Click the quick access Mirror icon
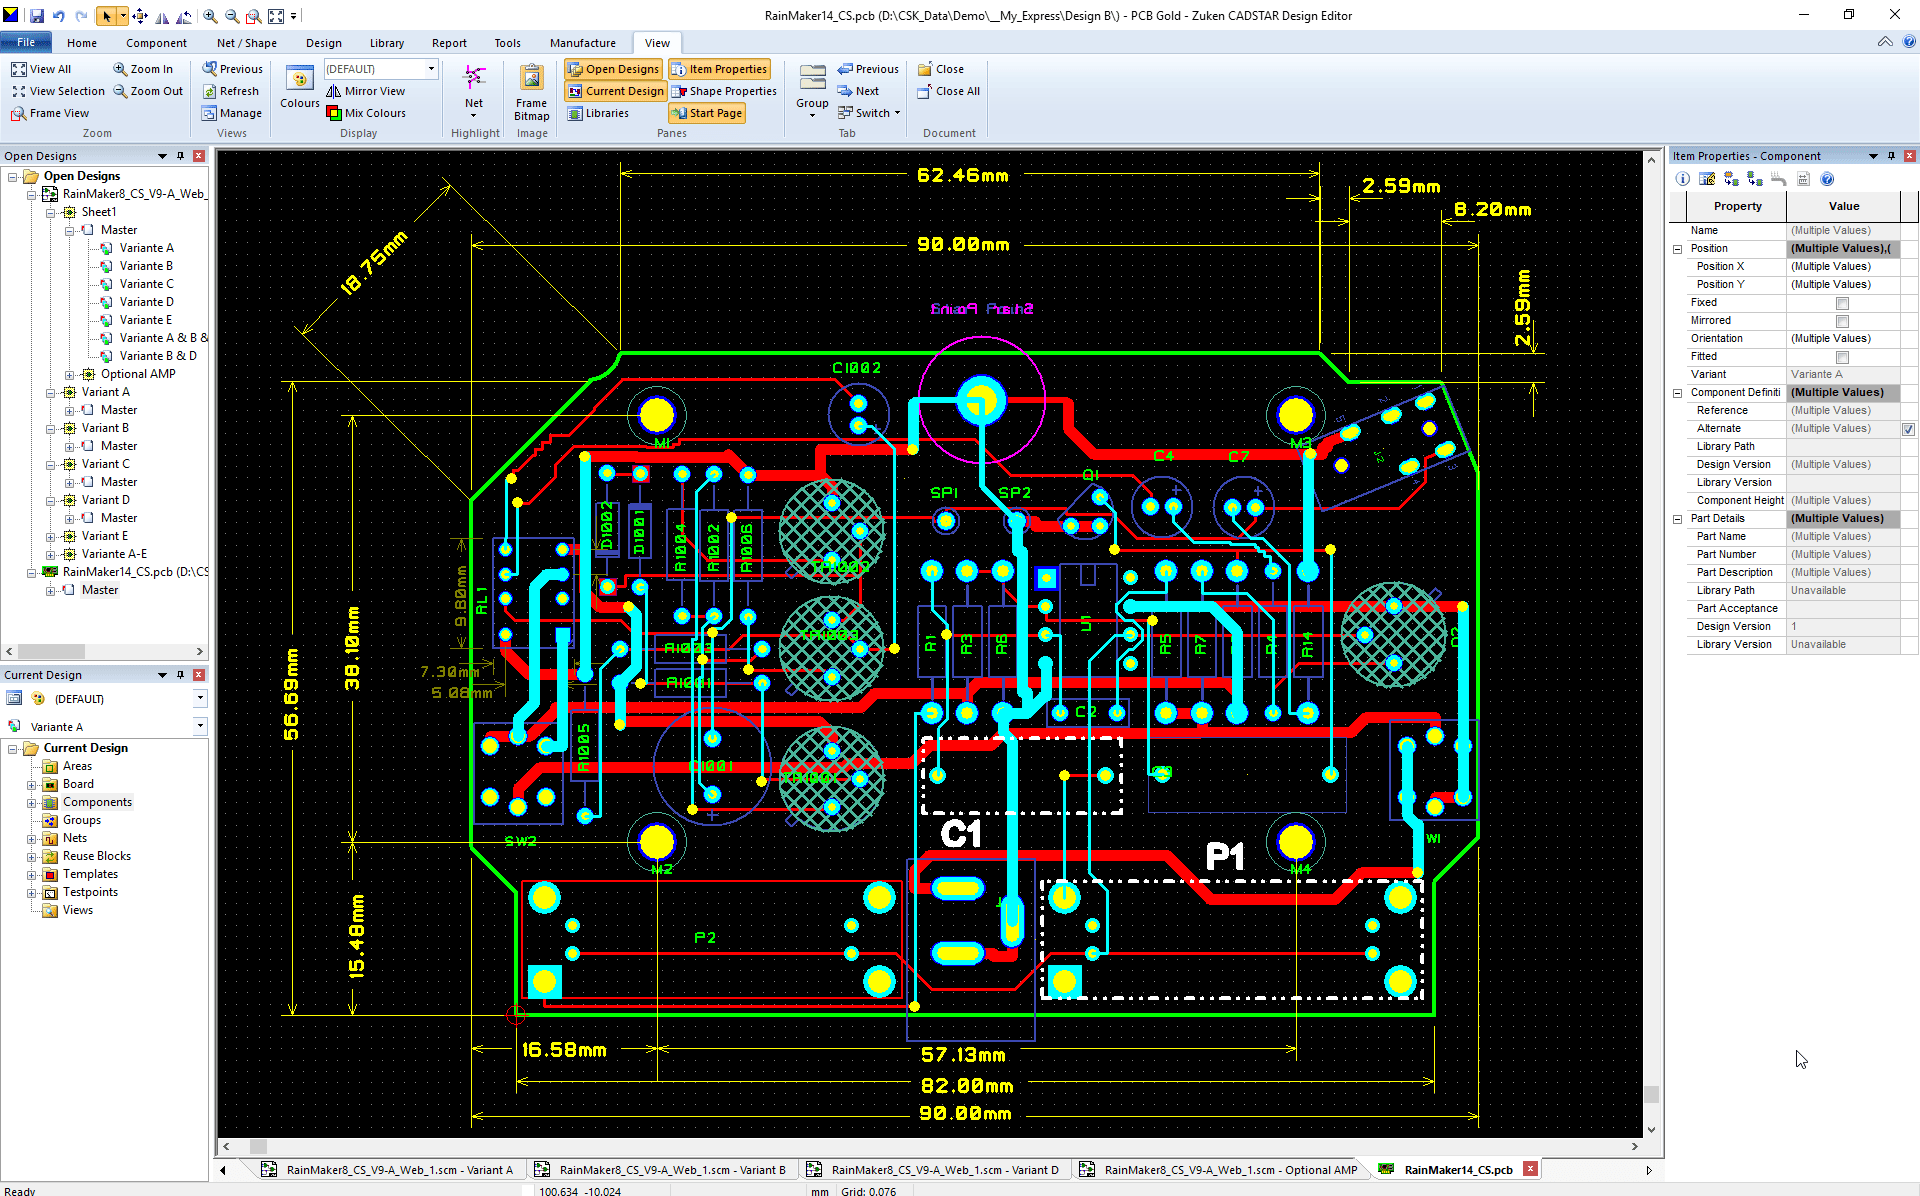 tap(162, 16)
